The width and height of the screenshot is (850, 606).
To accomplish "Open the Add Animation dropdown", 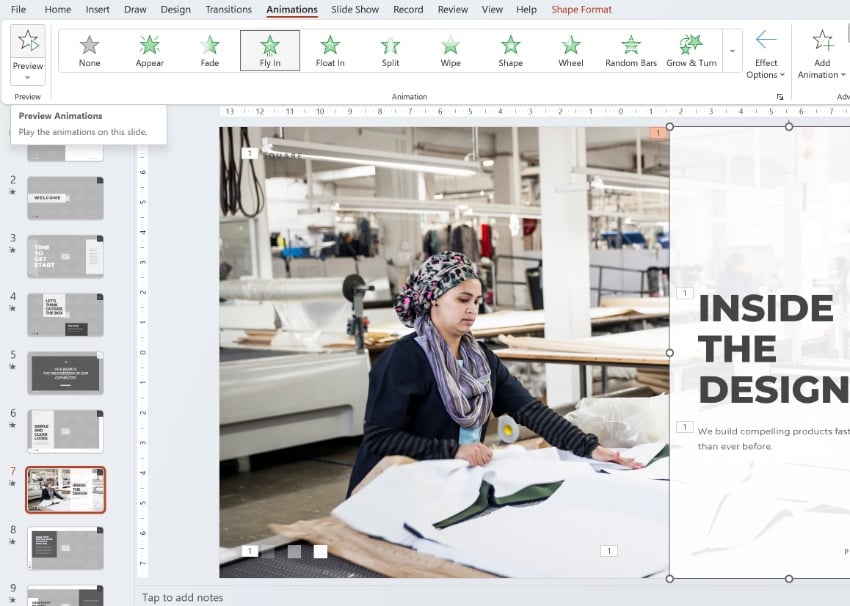I will 822,68.
